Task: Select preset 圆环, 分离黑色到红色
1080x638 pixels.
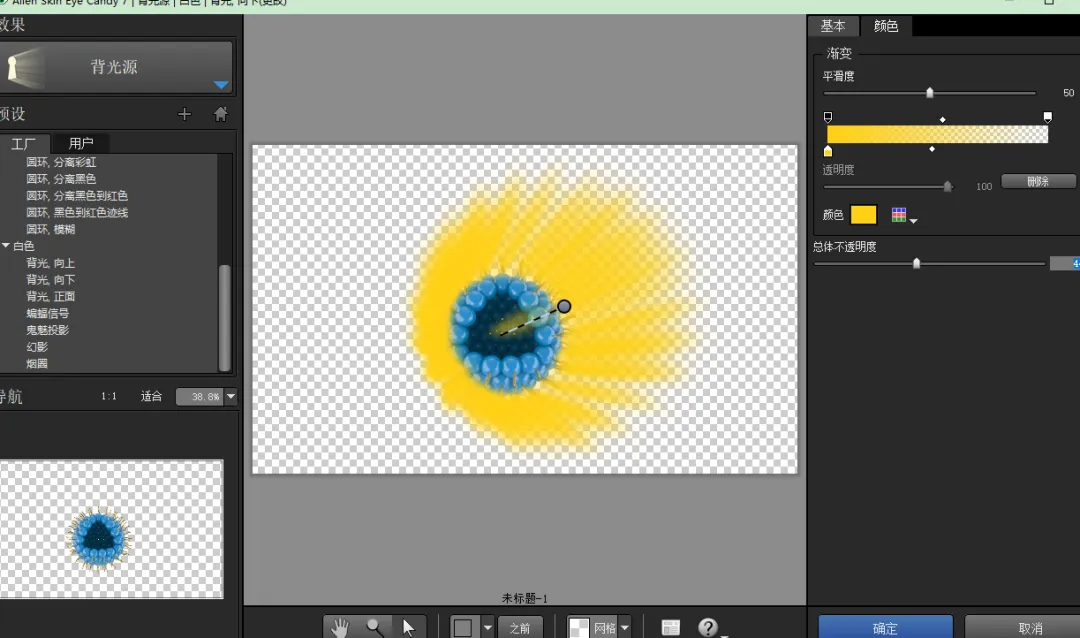Action: click(77, 196)
